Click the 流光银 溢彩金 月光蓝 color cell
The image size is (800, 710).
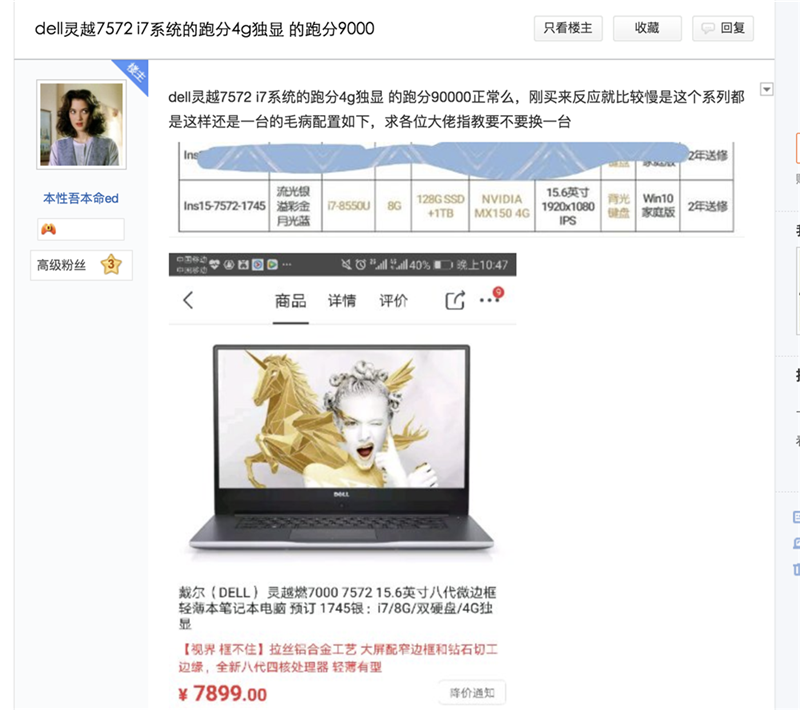[x=293, y=206]
